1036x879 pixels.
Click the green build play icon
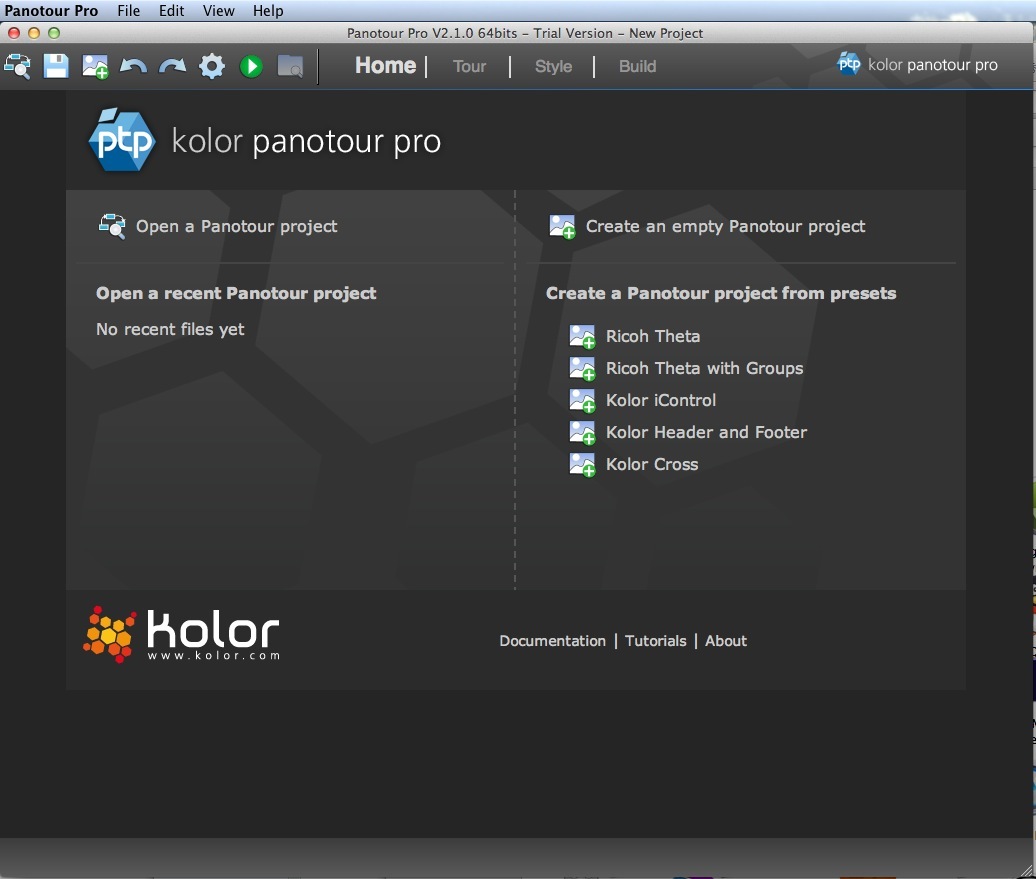[x=251, y=66]
